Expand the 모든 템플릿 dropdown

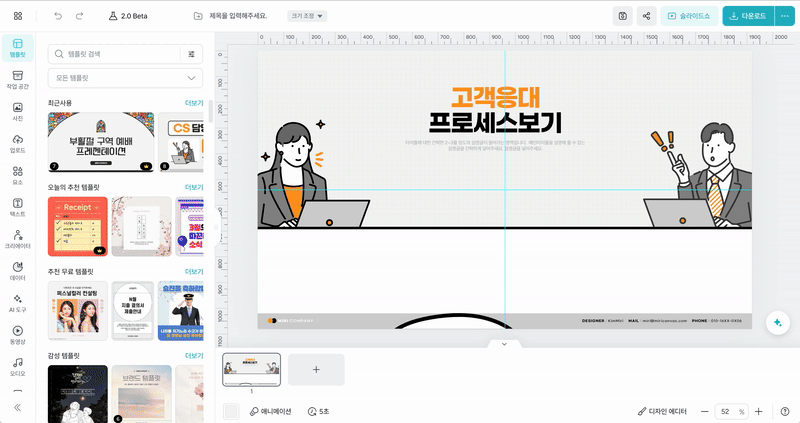pyautogui.click(x=125, y=78)
